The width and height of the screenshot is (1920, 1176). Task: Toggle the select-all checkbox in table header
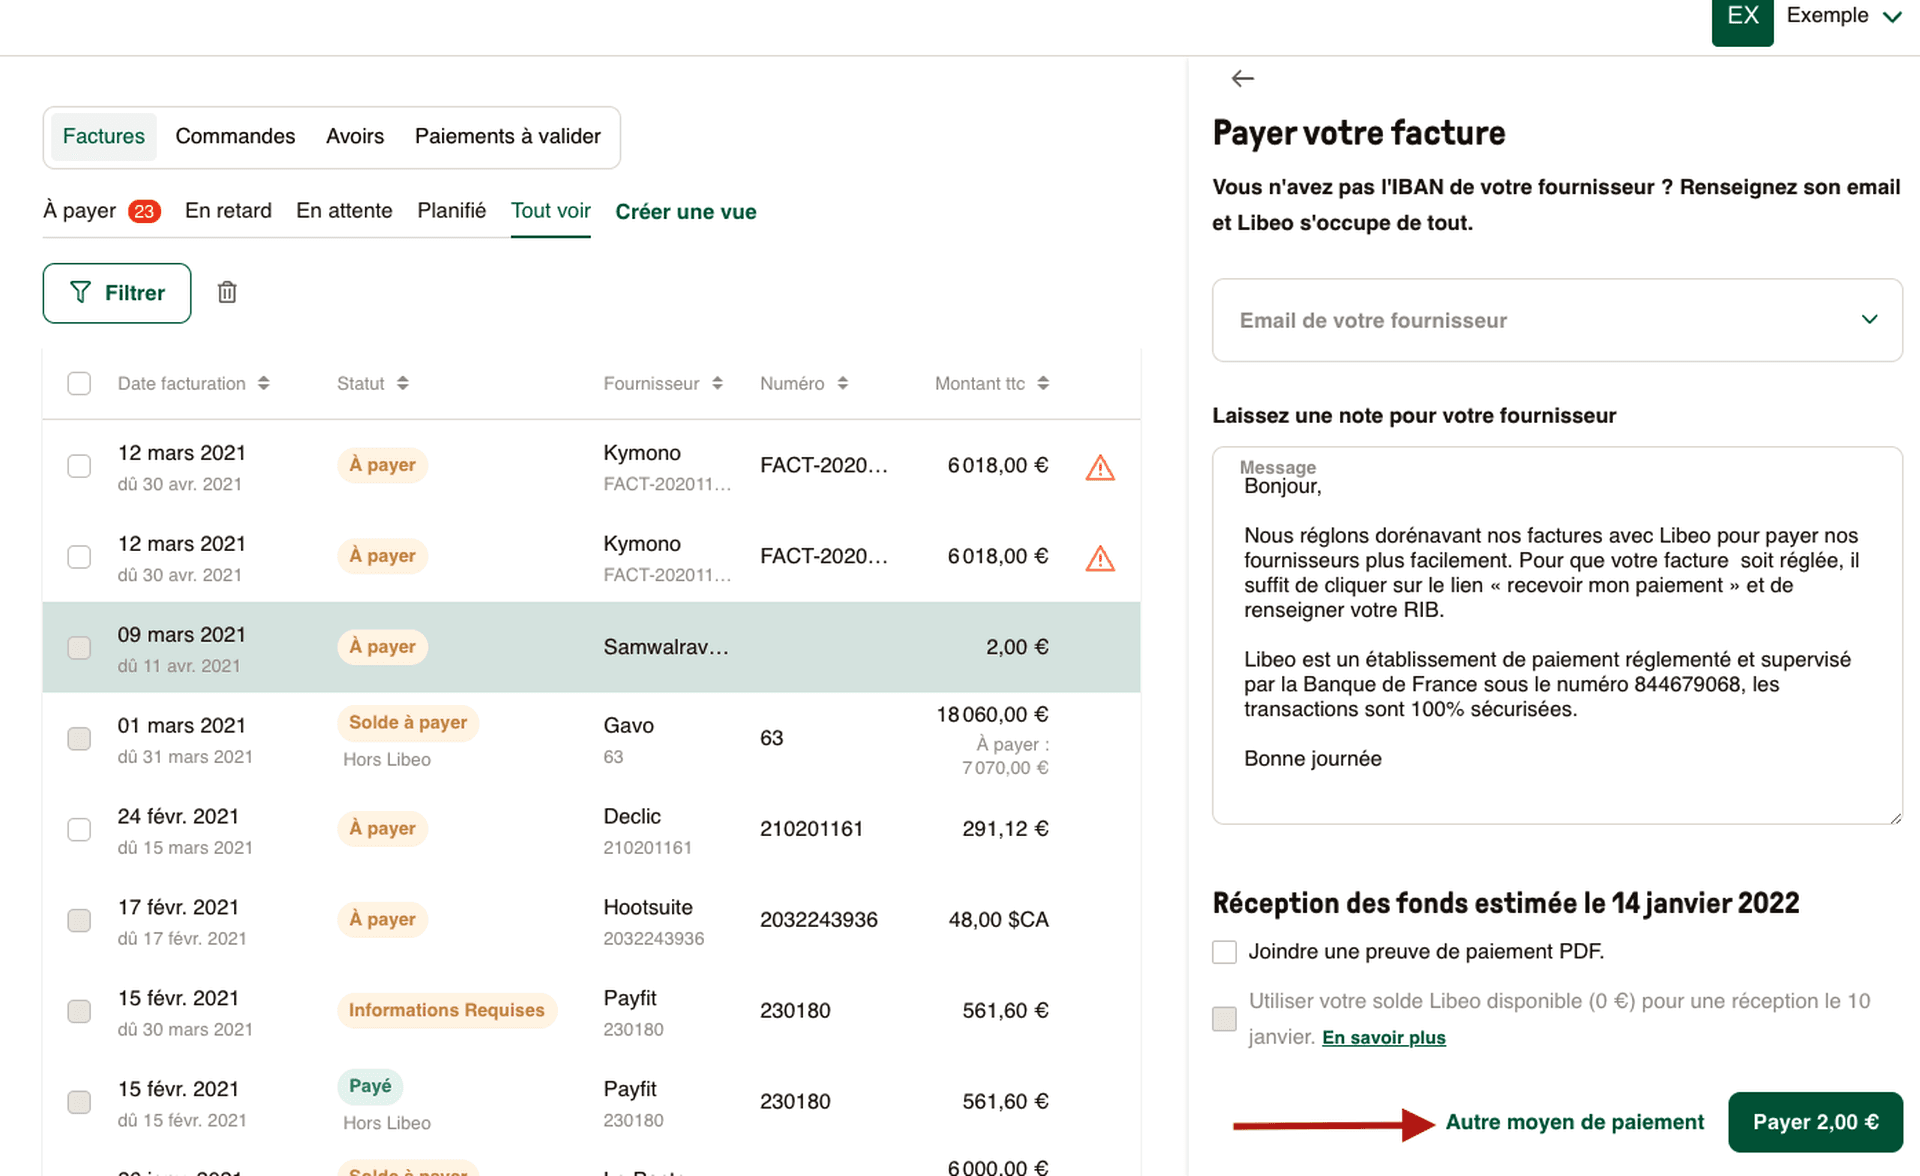(x=79, y=383)
